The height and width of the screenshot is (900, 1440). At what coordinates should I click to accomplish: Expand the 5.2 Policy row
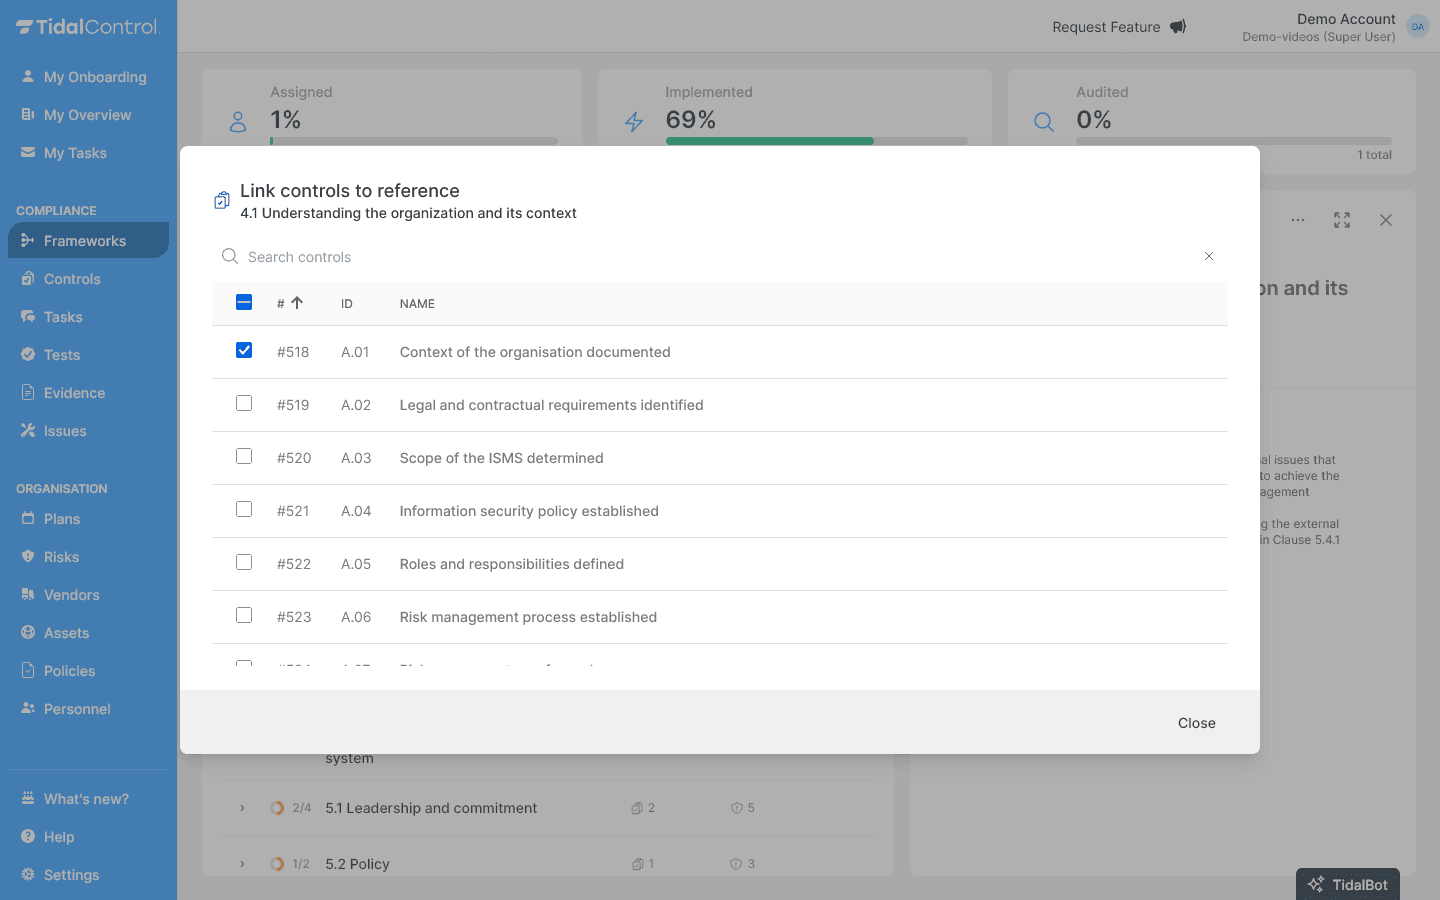[x=241, y=863]
